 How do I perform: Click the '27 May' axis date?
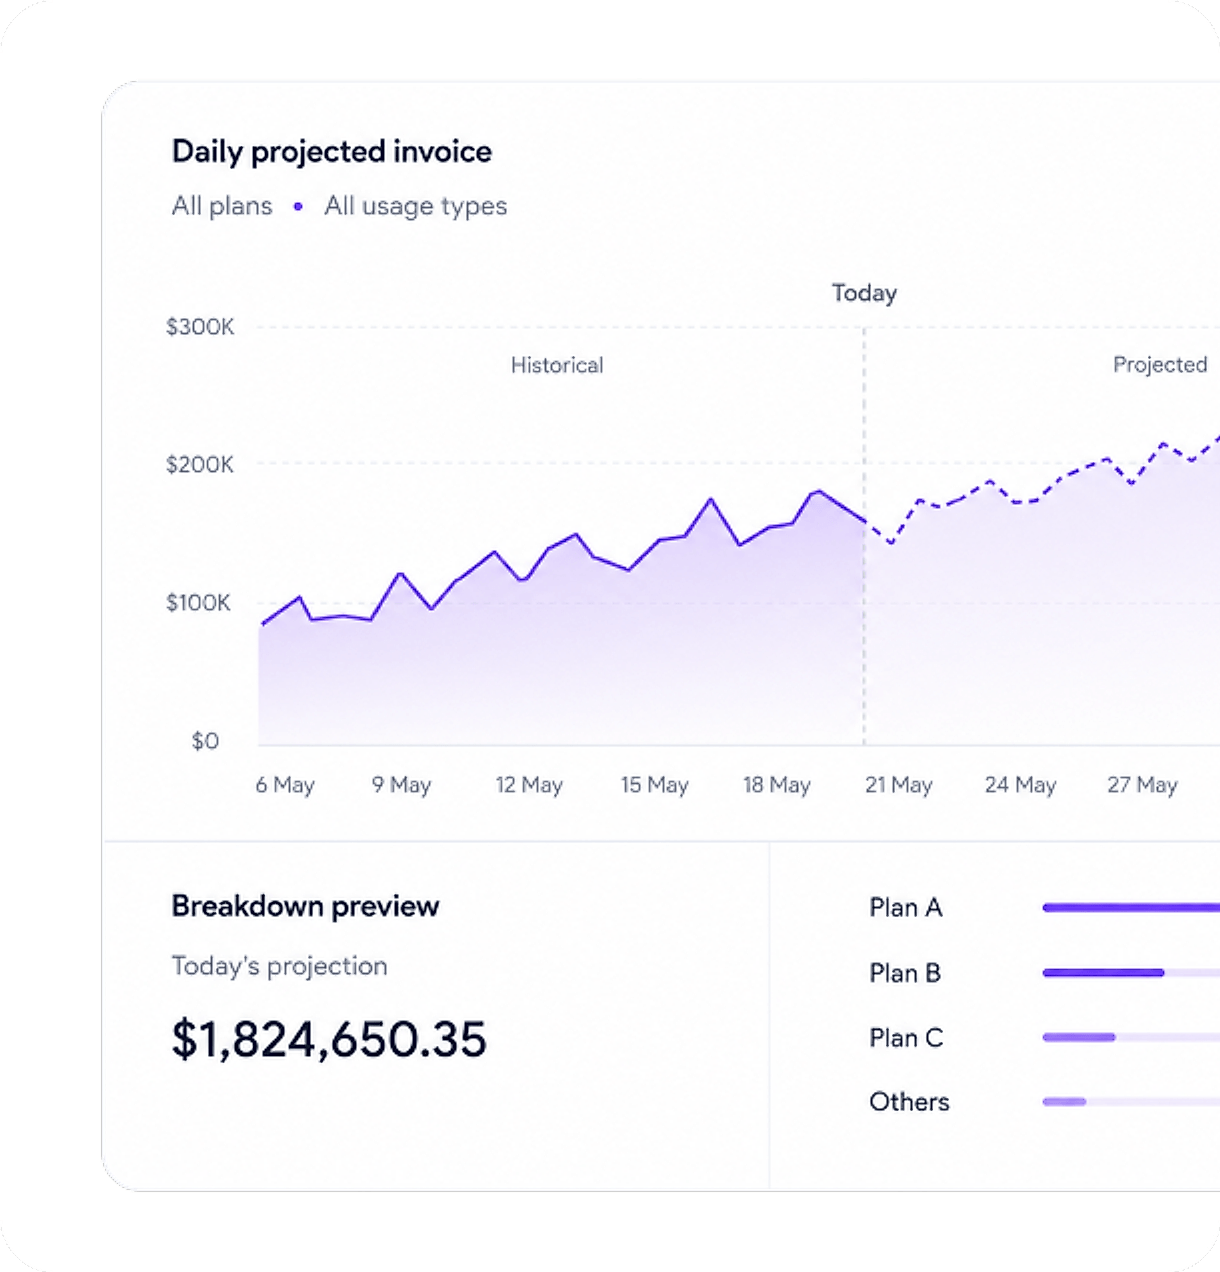tap(1142, 785)
